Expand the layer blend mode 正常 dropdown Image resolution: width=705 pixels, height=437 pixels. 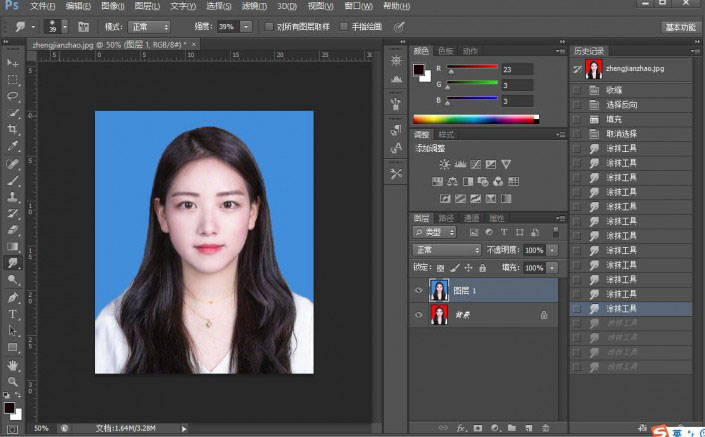pos(447,250)
